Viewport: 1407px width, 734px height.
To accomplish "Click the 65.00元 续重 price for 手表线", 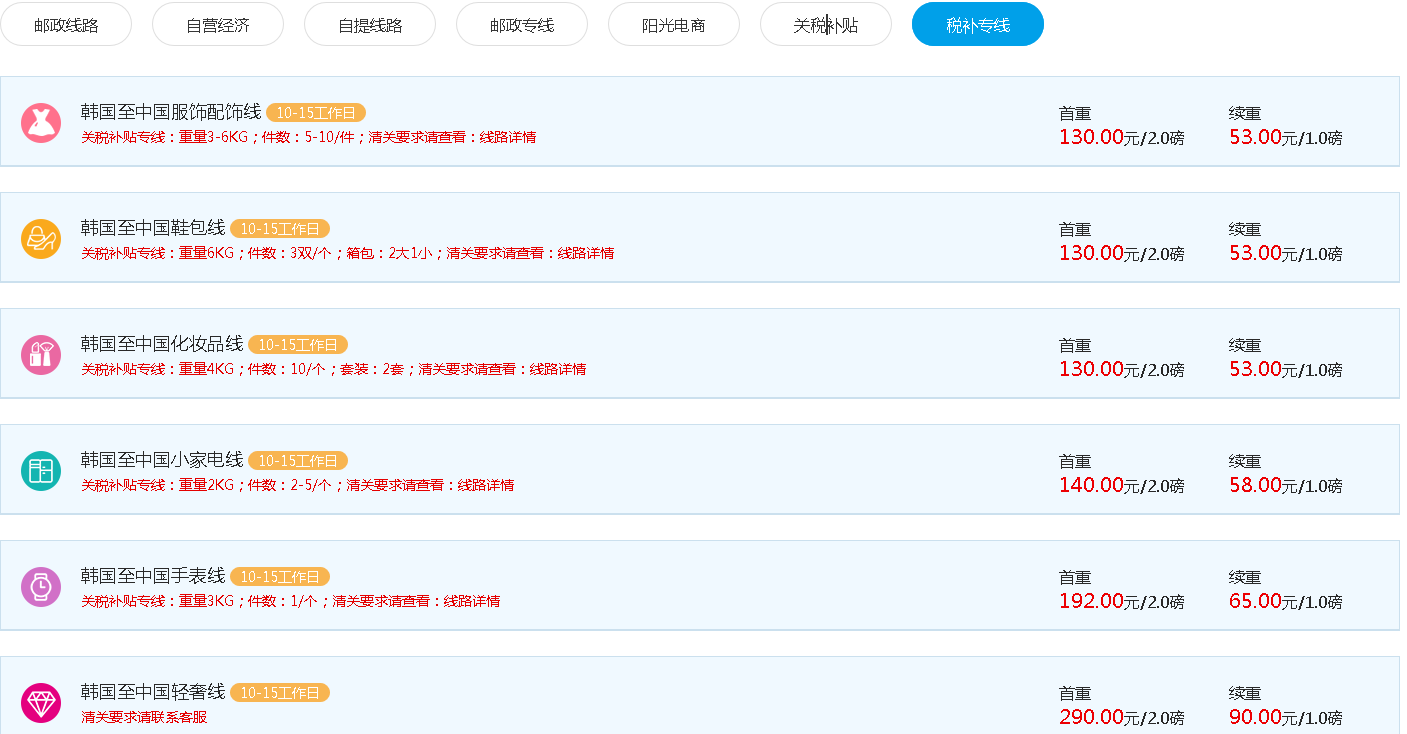I will 1264,601.
